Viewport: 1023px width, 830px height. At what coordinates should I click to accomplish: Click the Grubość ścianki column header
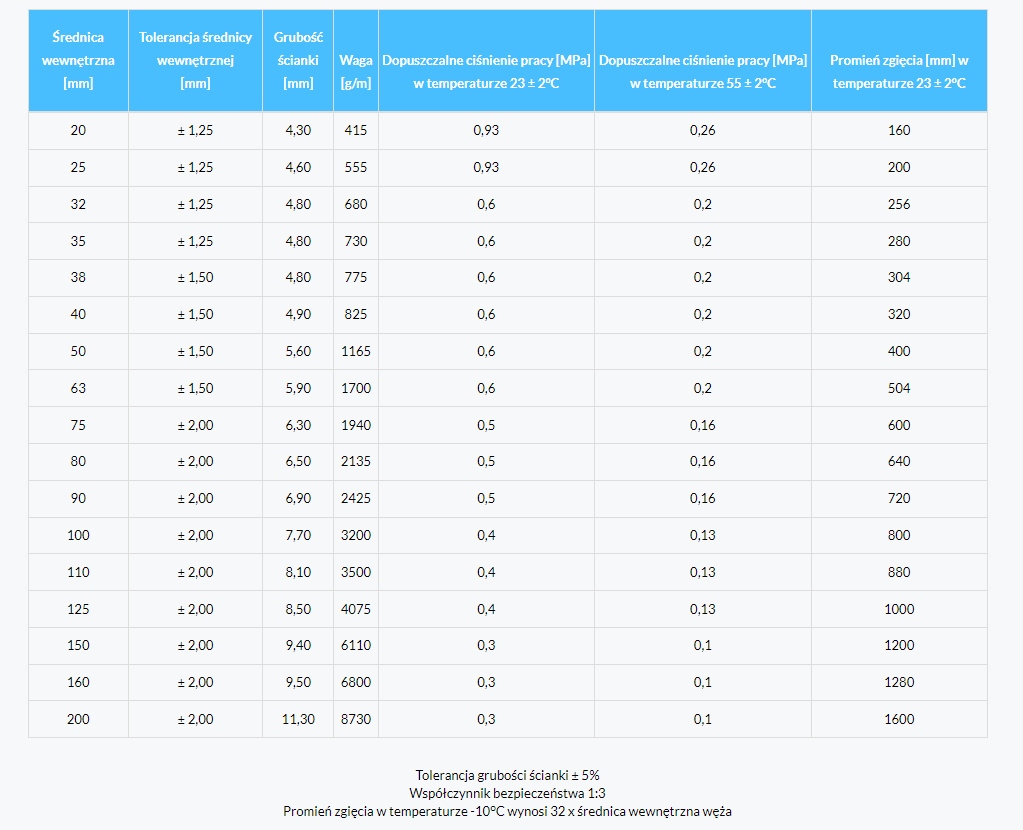(298, 60)
